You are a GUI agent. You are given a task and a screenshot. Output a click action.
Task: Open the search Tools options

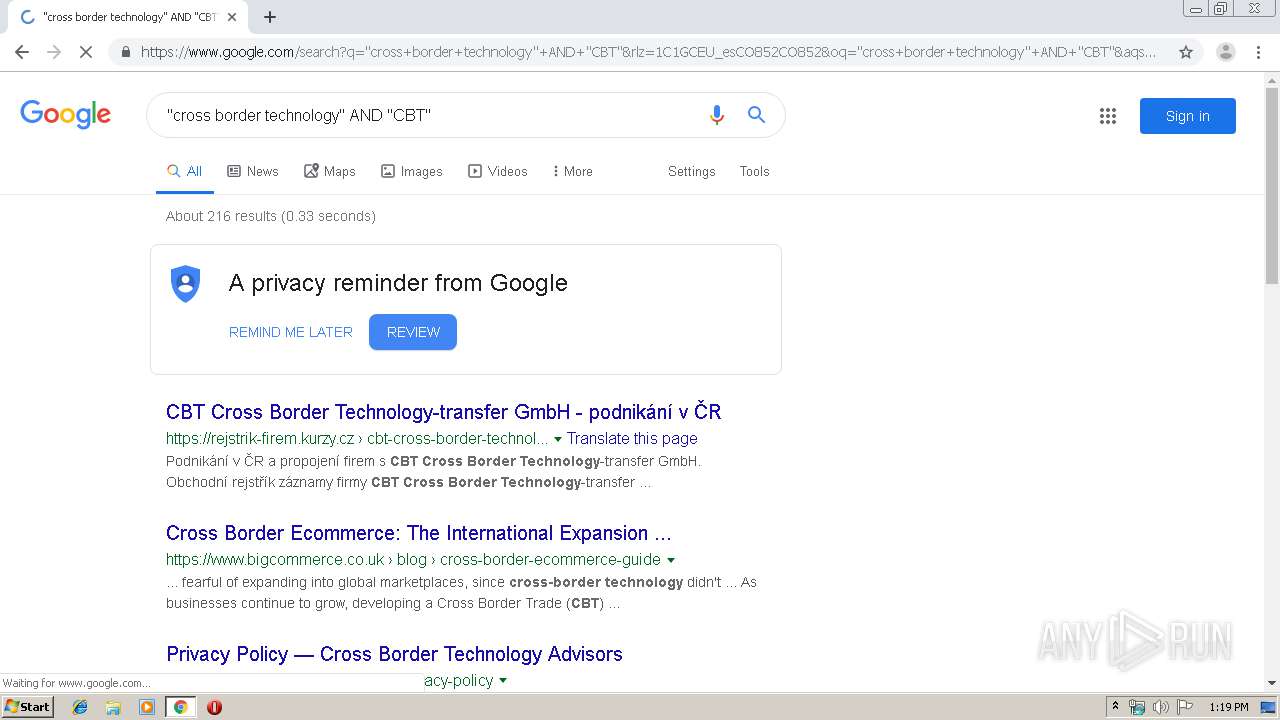[755, 171]
